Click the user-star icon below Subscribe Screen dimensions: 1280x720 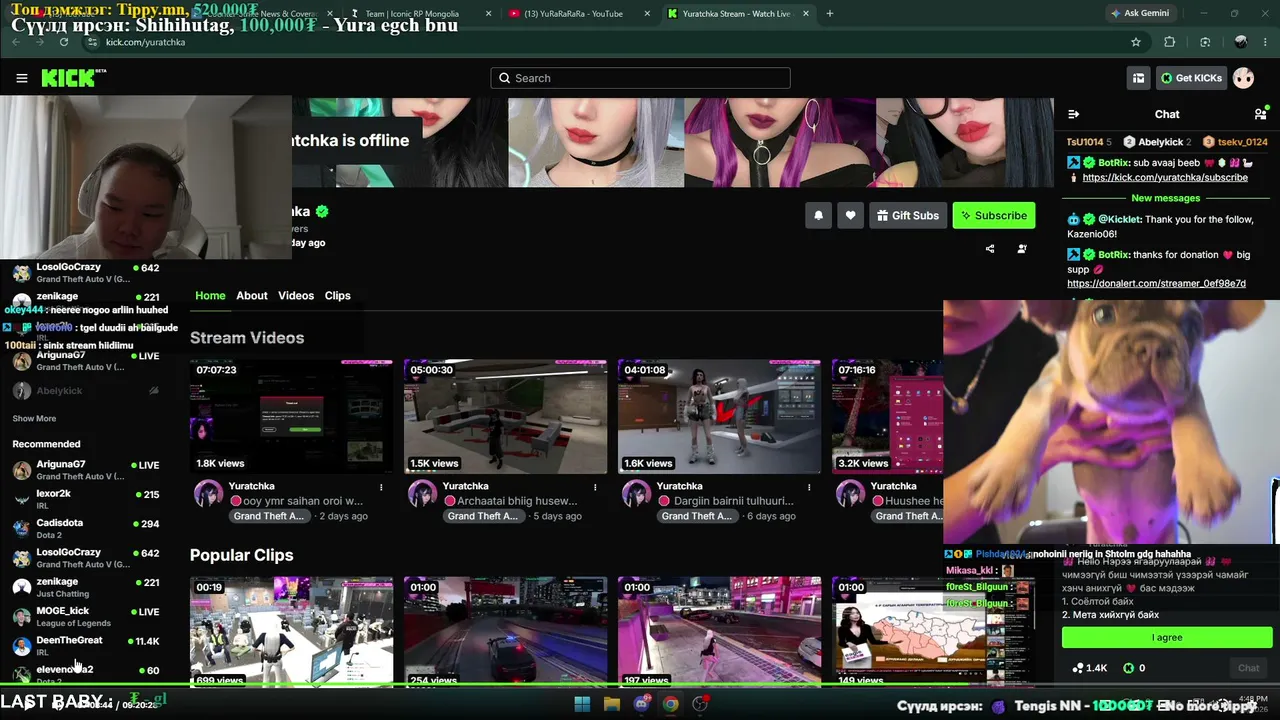(x=1022, y=249)
